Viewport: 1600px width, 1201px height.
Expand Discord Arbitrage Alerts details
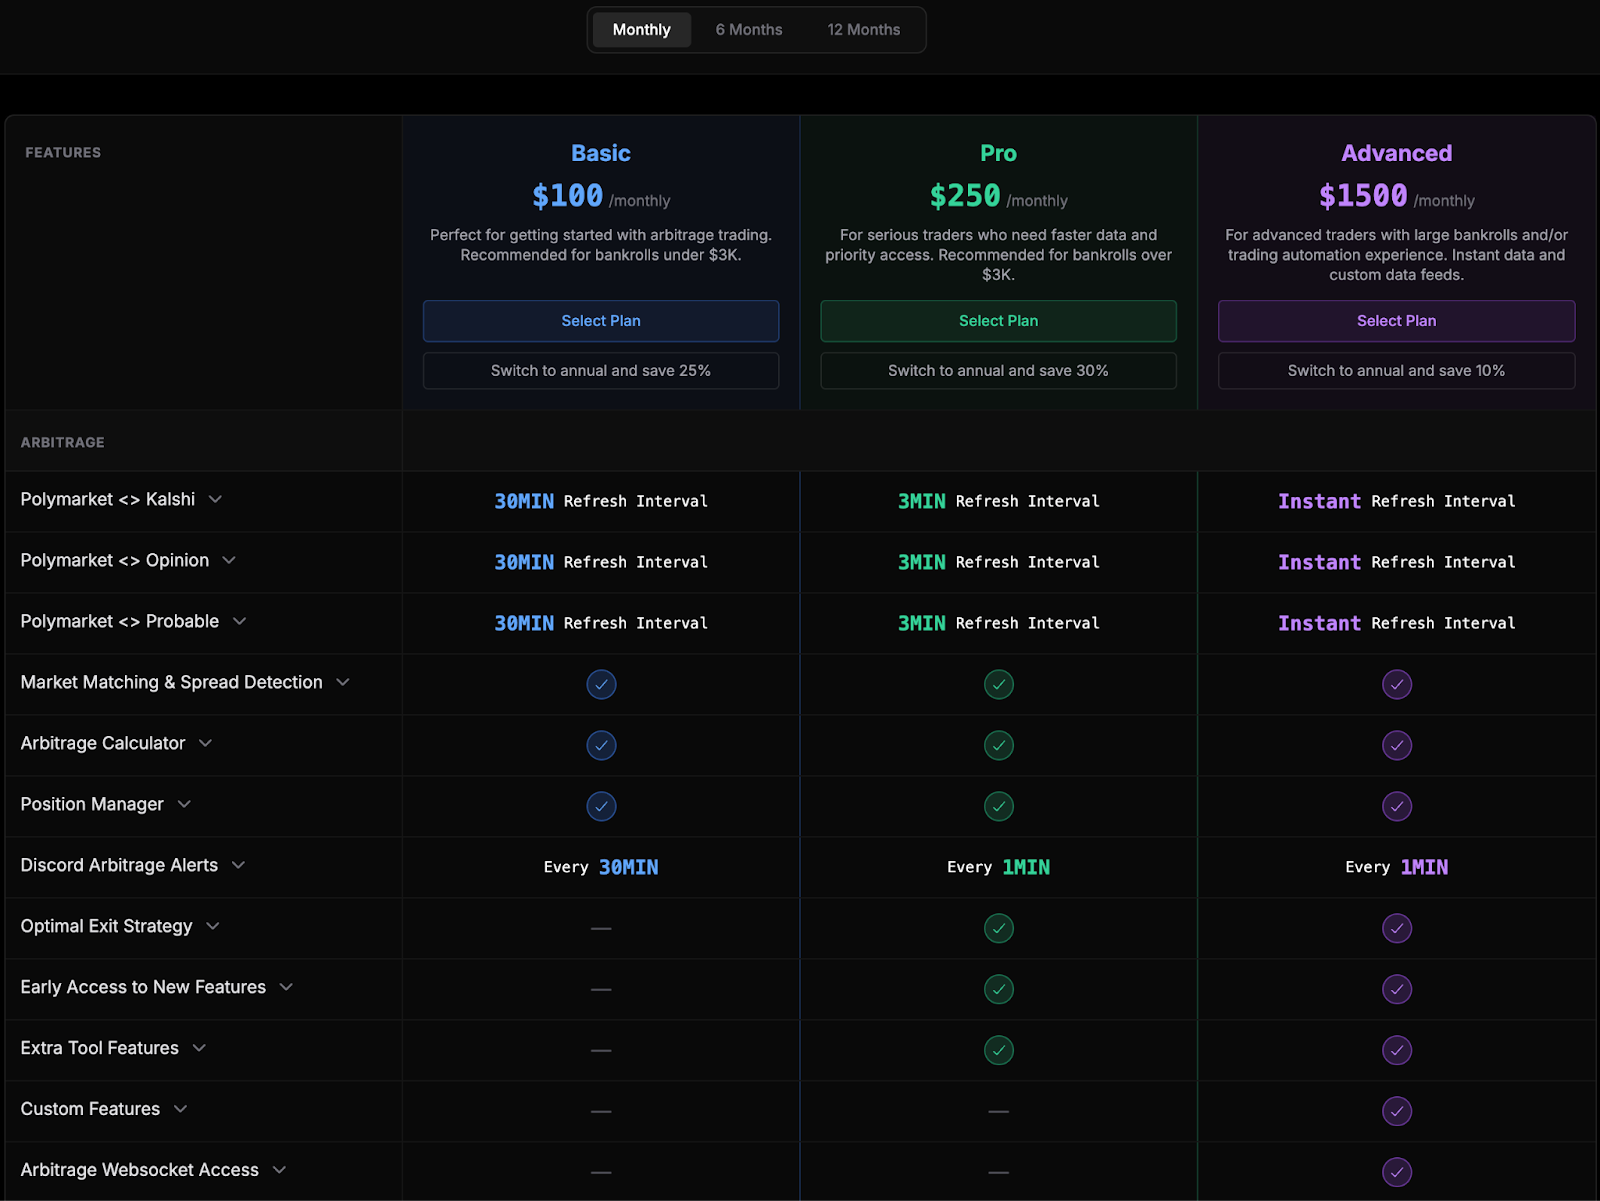238,865
